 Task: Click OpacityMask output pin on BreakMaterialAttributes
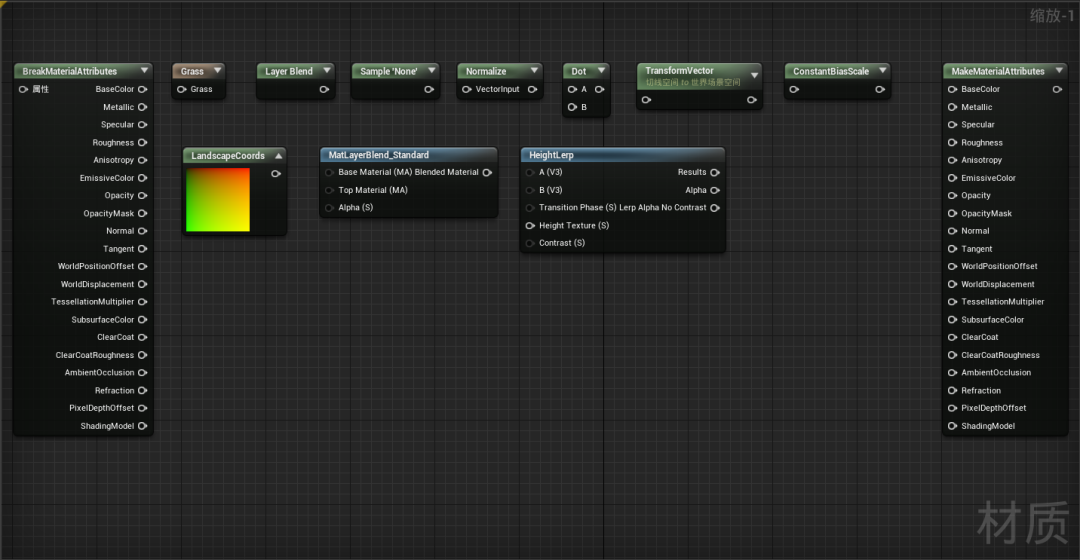pos(143,214)
